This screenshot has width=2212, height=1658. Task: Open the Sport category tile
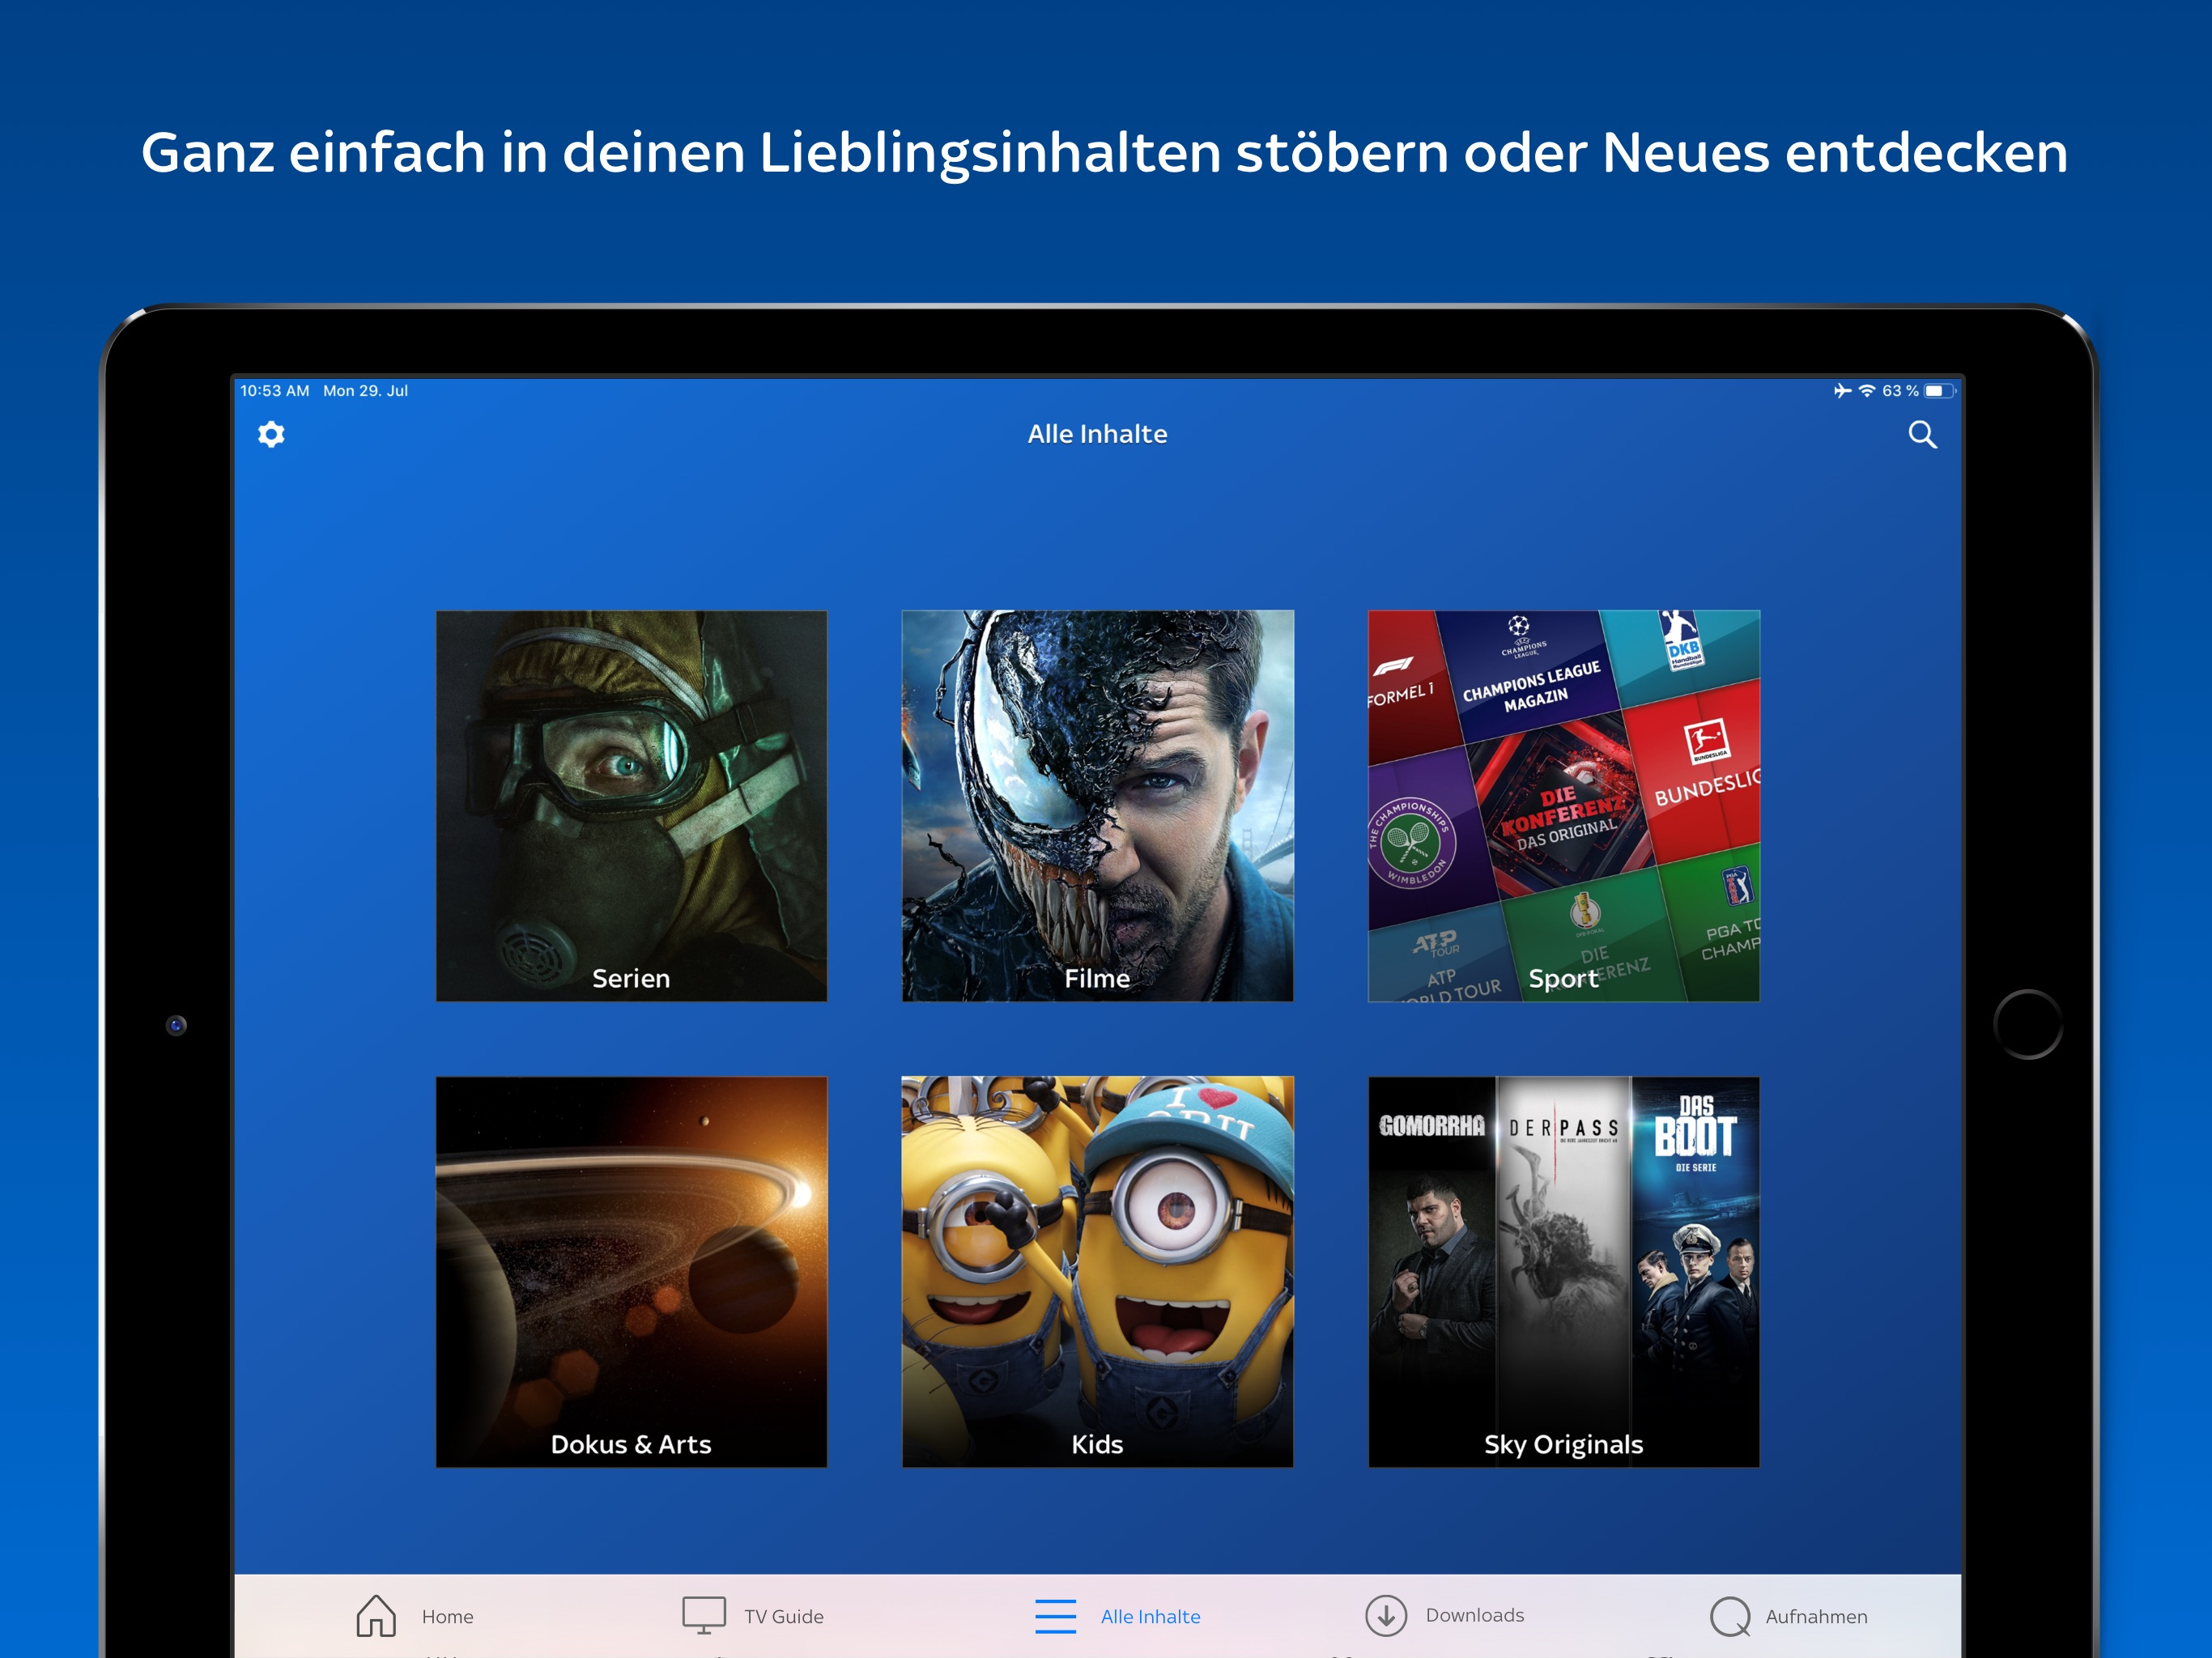[1563, 805]
